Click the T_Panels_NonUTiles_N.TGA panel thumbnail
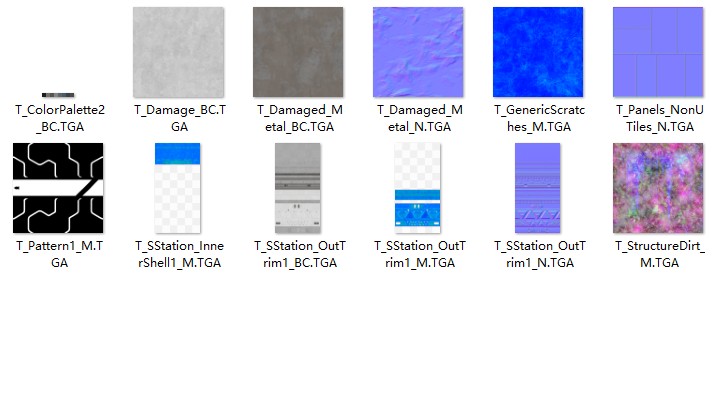720x405 pixels. tap(658, 52)
